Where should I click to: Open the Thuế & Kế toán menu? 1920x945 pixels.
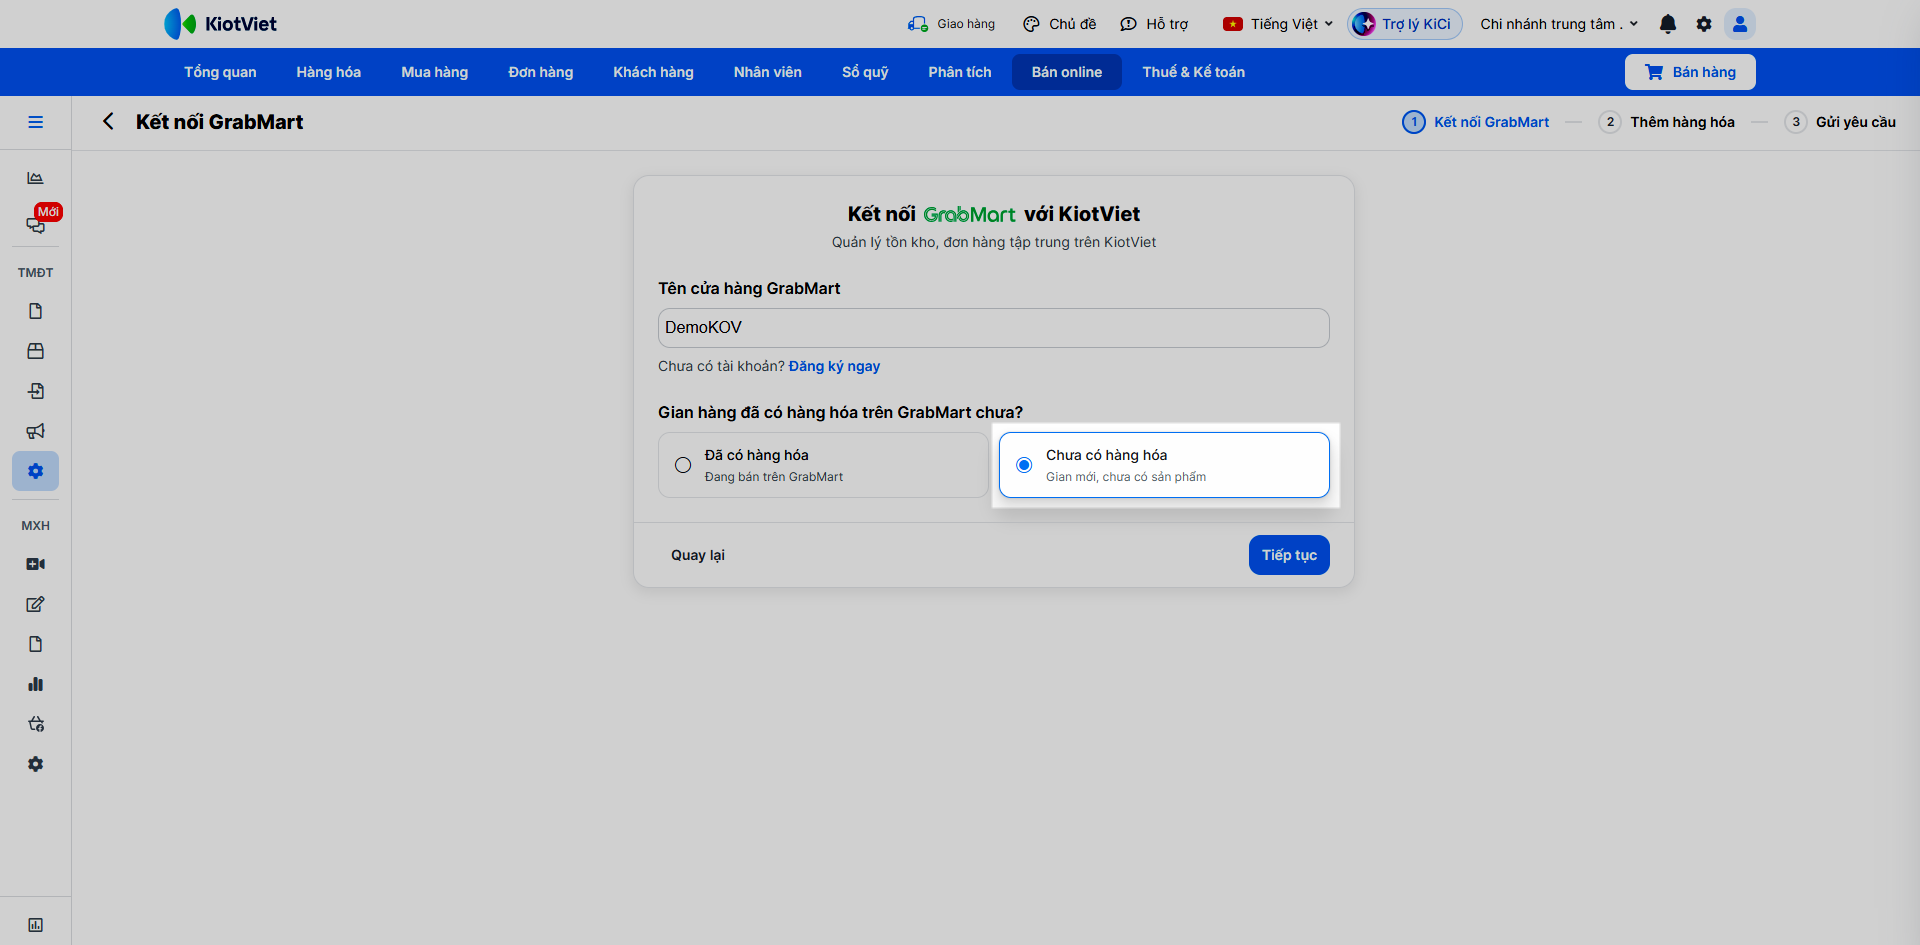click(x=1193, y=72)
